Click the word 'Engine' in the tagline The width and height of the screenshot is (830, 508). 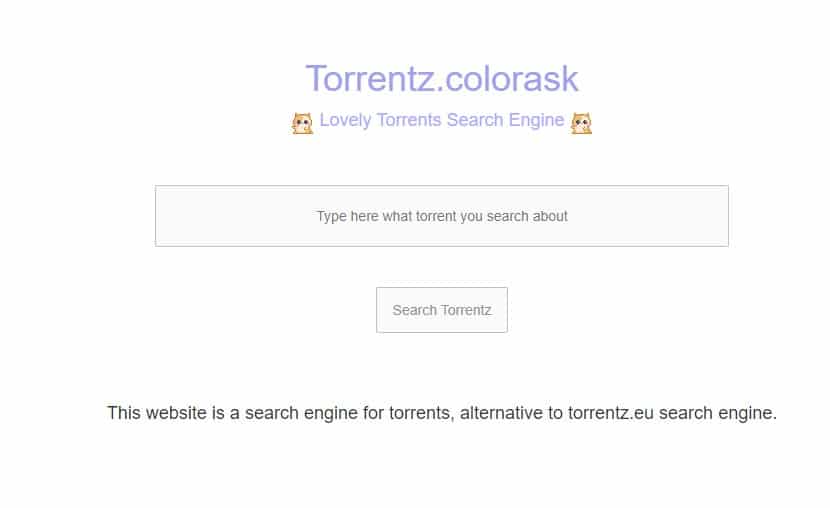coord(536,120)
